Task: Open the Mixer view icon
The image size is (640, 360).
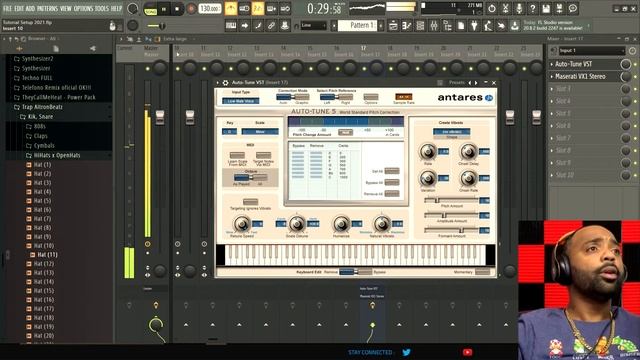Action: 433,26
